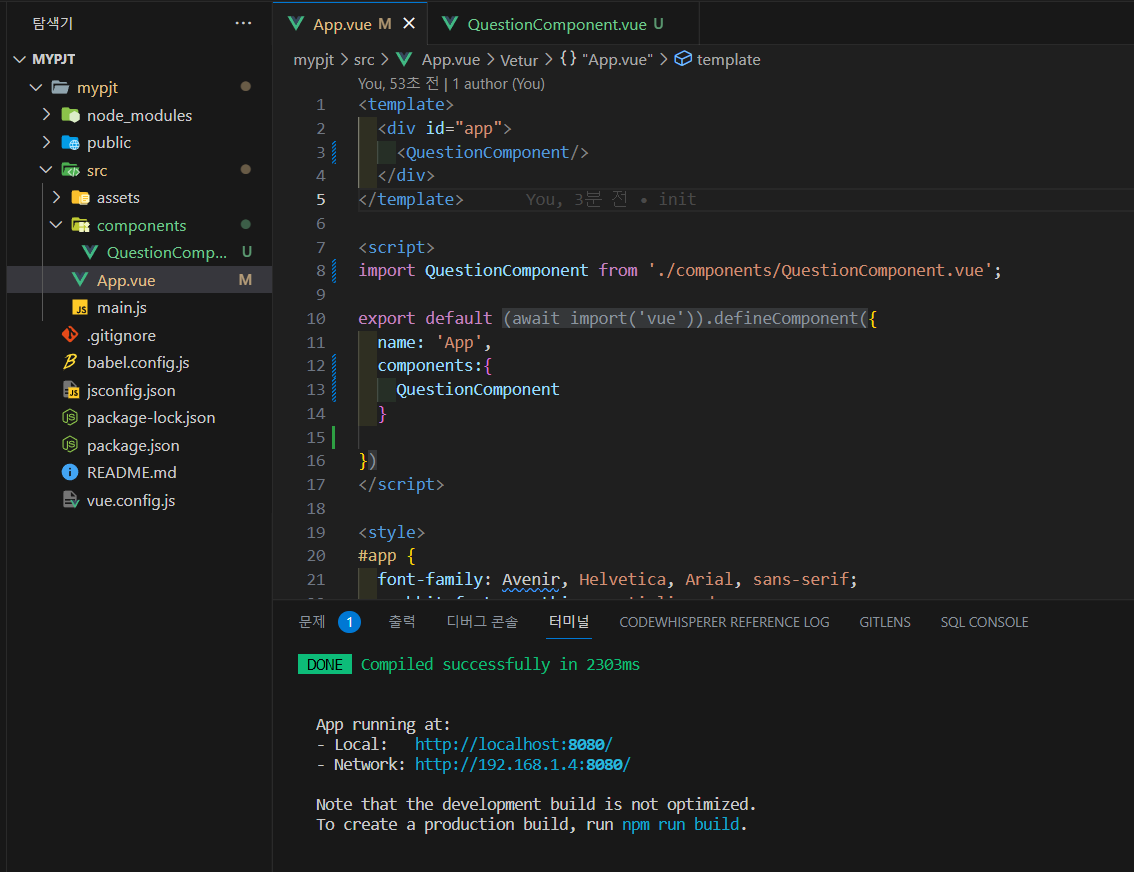Open the 문제 problems panel tab
The height and width of the screenshot is (872, 1134).
point(312,621)
